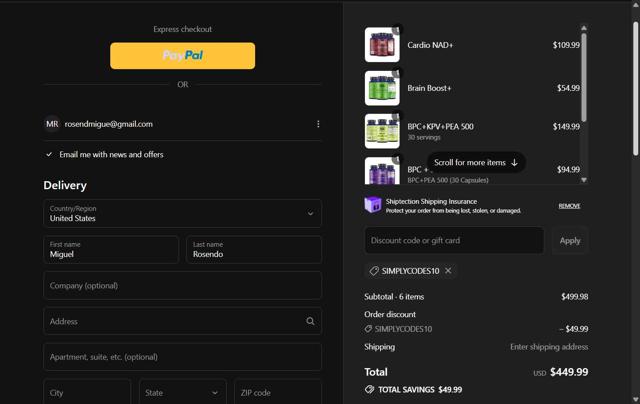Viewport: 640px width, 404px height.
Task: Focus the Company (optional) field
Action: (182, 286)
